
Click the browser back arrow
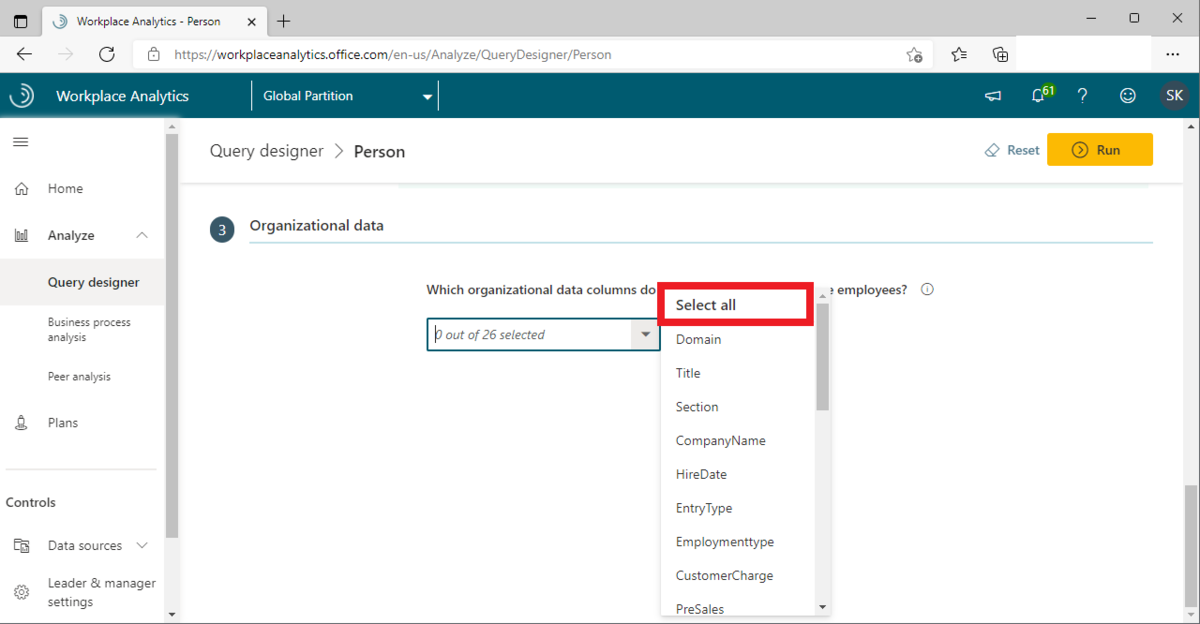click(x=24, y=54)
